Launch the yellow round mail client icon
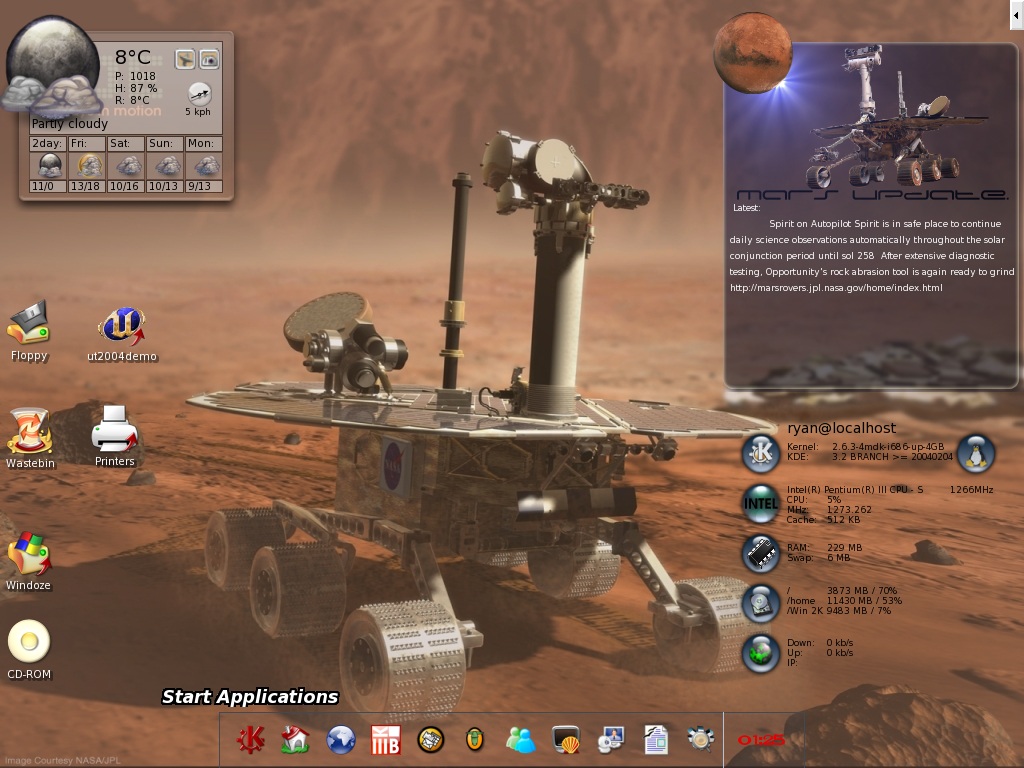Viewport: 1024px width, 768px height. (x=430, y=739)
